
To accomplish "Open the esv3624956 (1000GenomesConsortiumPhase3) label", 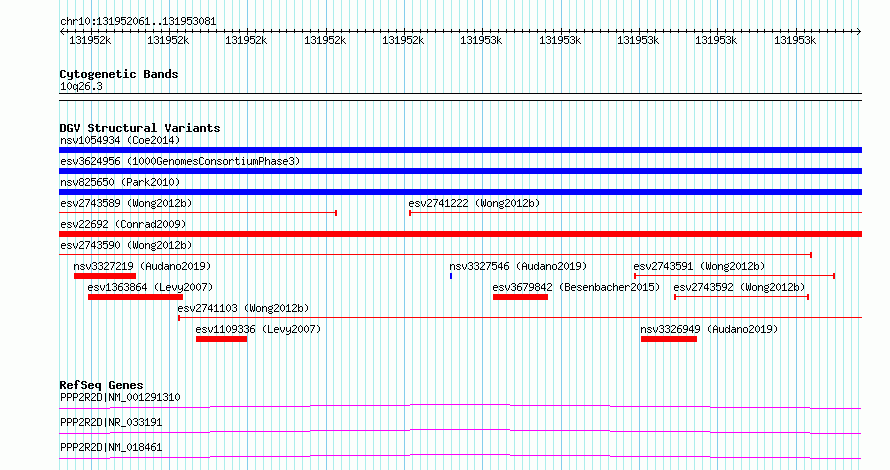I will pyautogui.click(x=180, y=161).
